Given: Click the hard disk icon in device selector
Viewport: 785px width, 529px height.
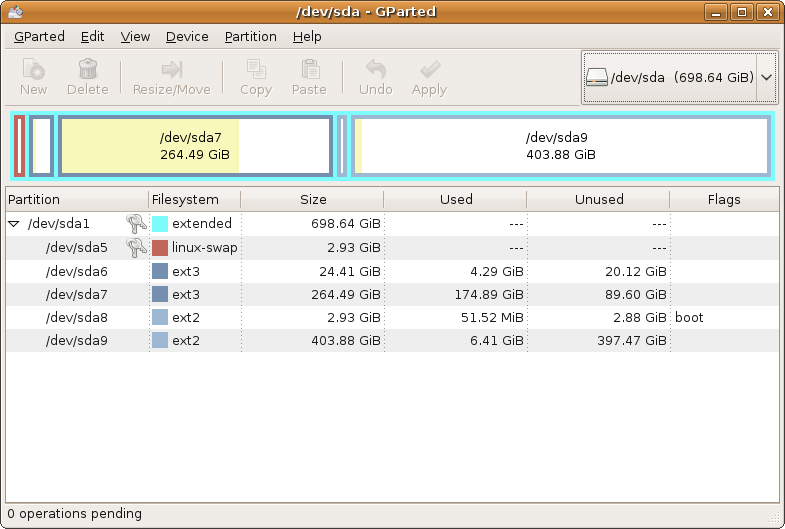Looking at the screenshot, I should 596,77.
